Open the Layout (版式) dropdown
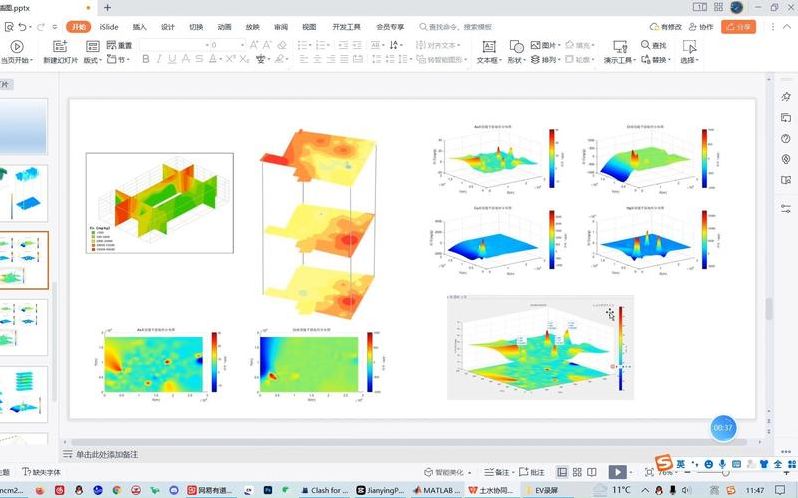 point(92,60)
